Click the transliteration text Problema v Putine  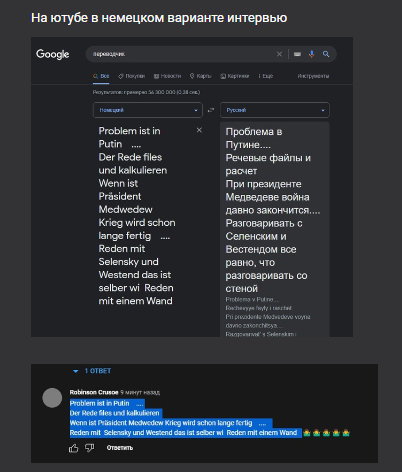252,299
